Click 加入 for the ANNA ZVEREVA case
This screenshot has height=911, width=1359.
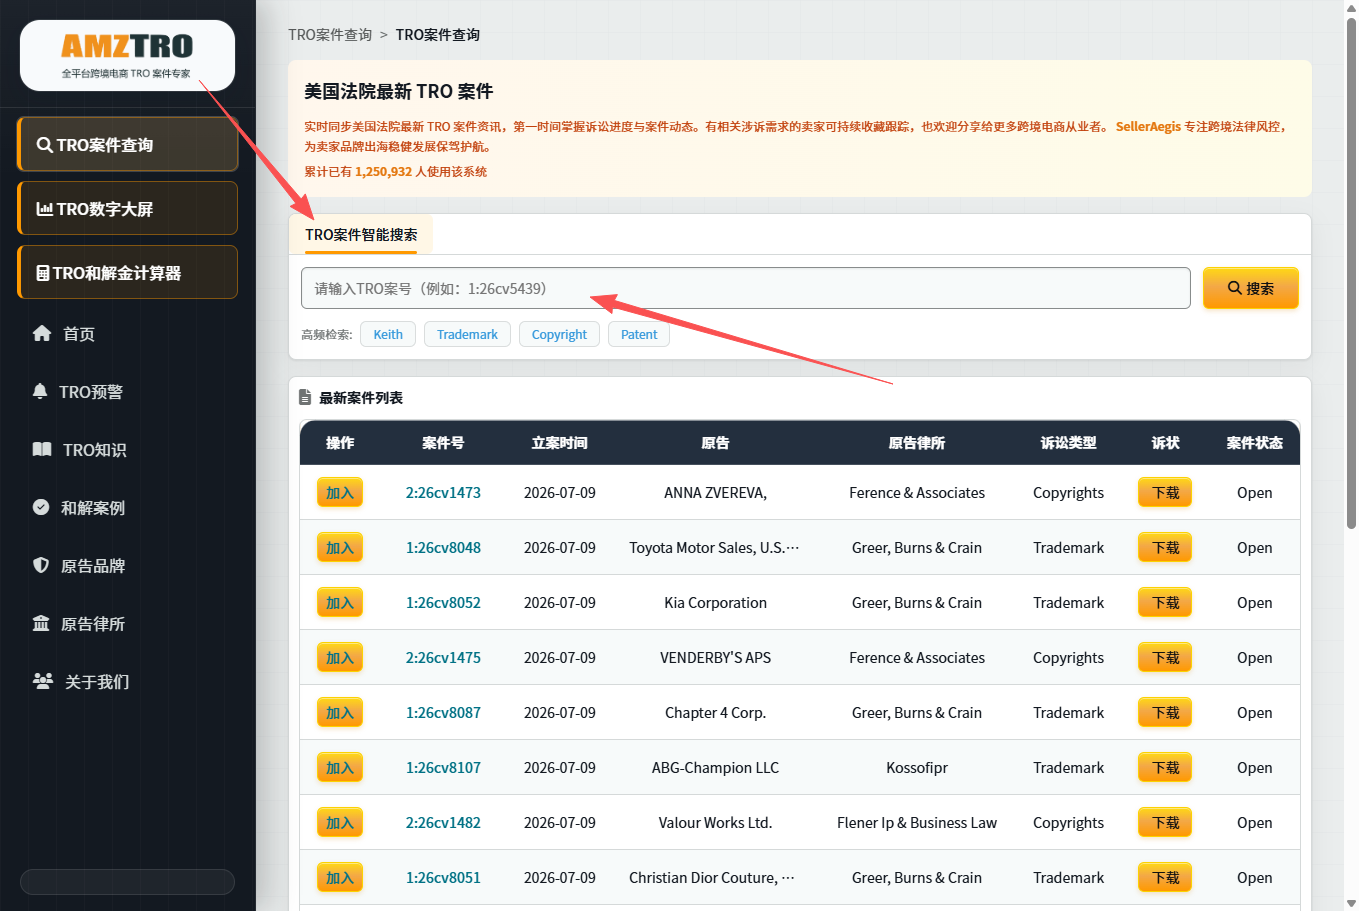pos(340,493)
